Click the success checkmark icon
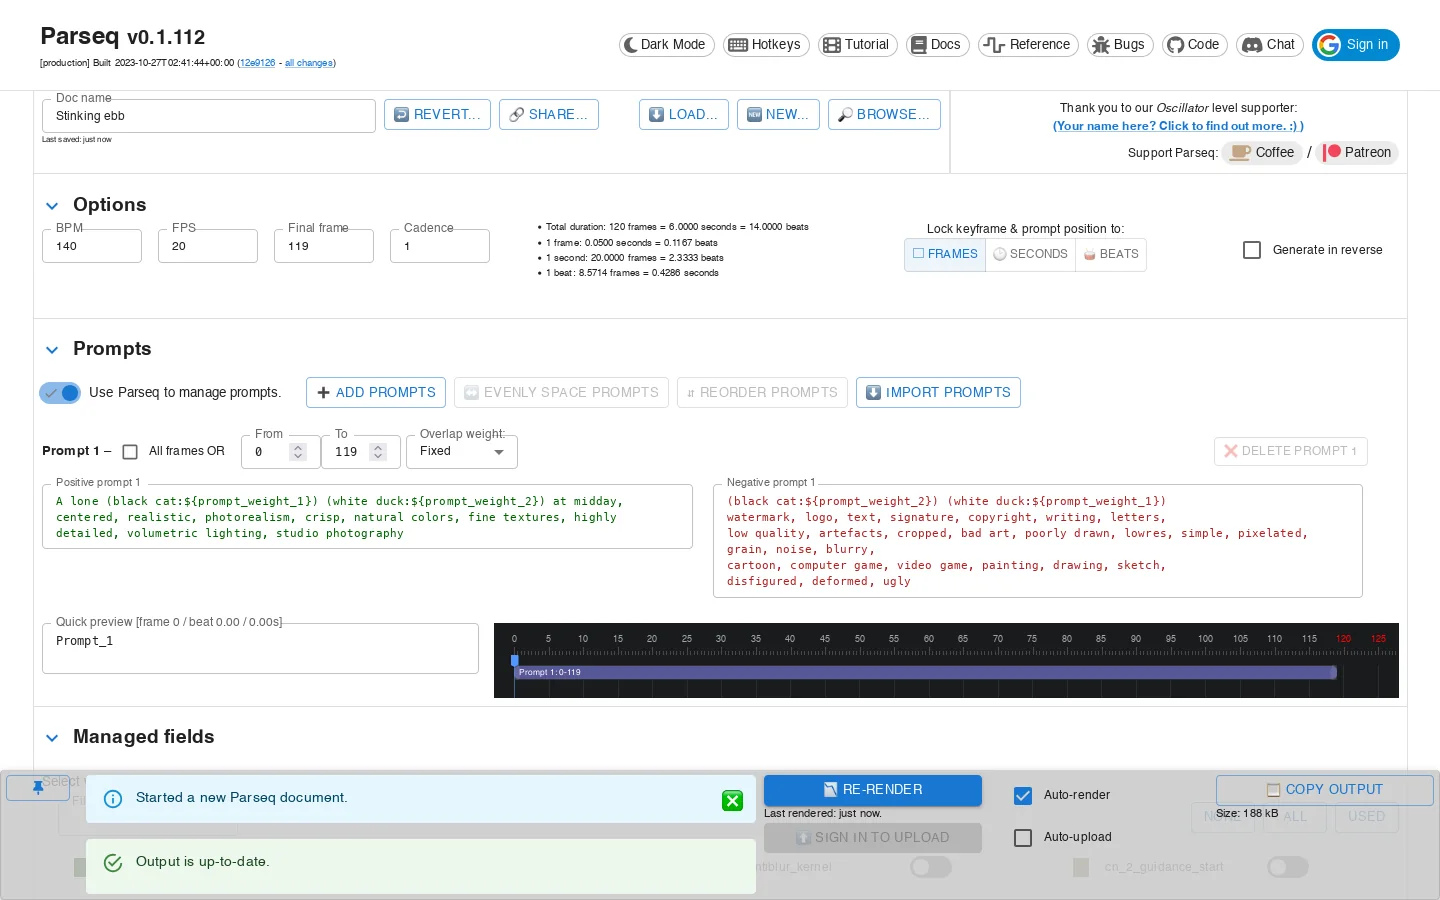The image size is (1440, 900). pyautogui.click(x=113, y=862)
